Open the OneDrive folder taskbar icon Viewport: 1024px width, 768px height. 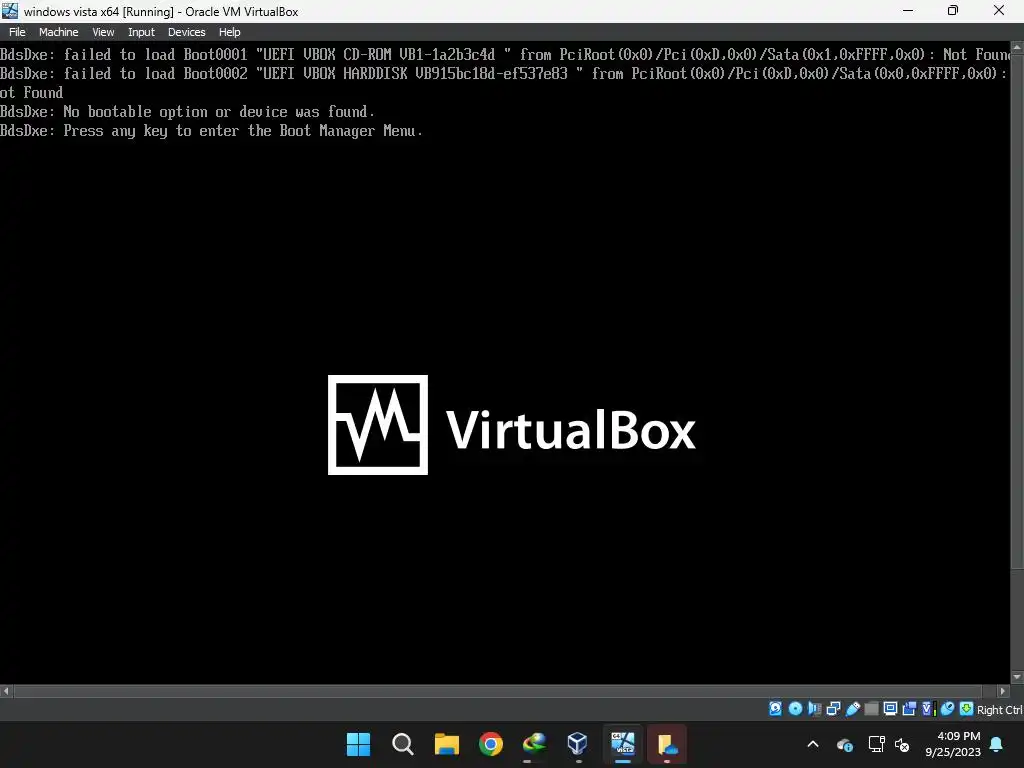[667, 744]
